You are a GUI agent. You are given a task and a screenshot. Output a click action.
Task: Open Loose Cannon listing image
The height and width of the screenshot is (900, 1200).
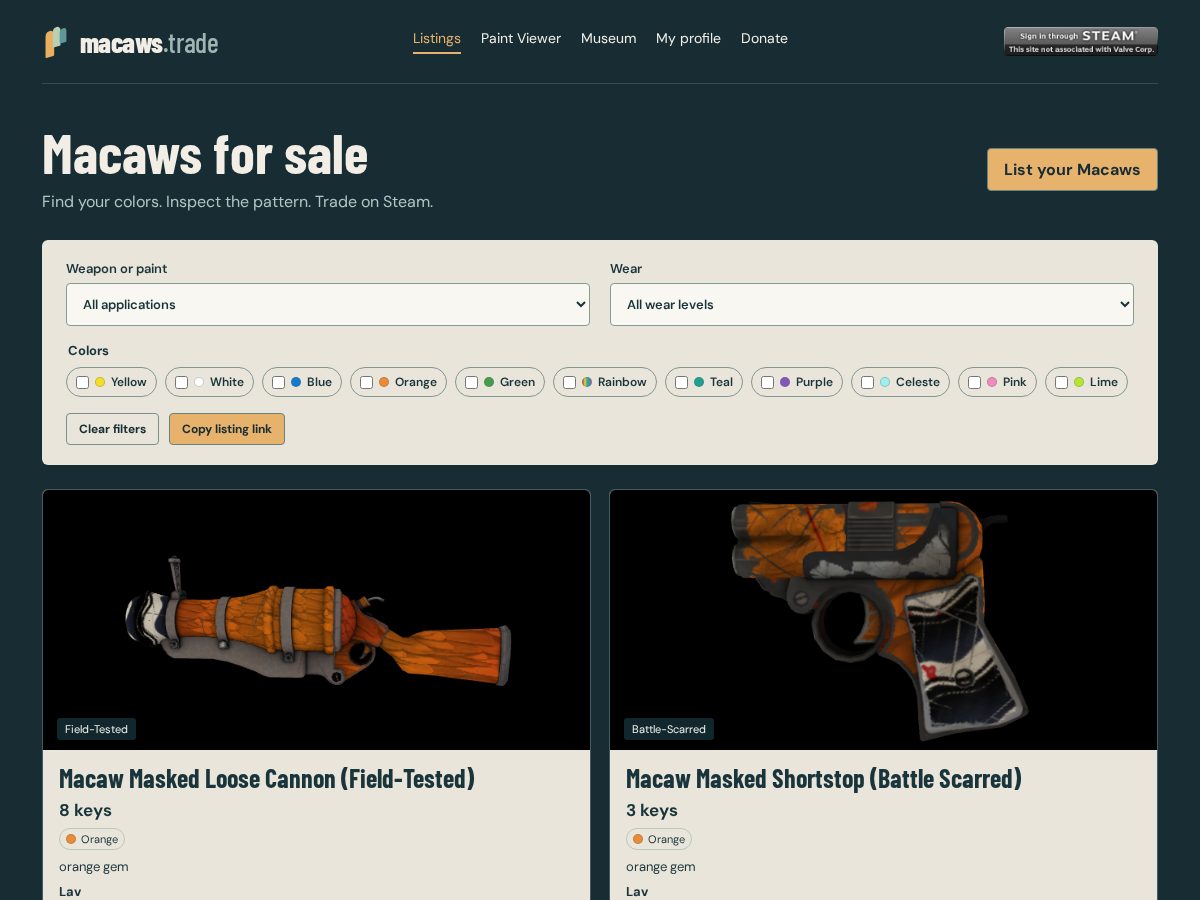tap(316, 620)
